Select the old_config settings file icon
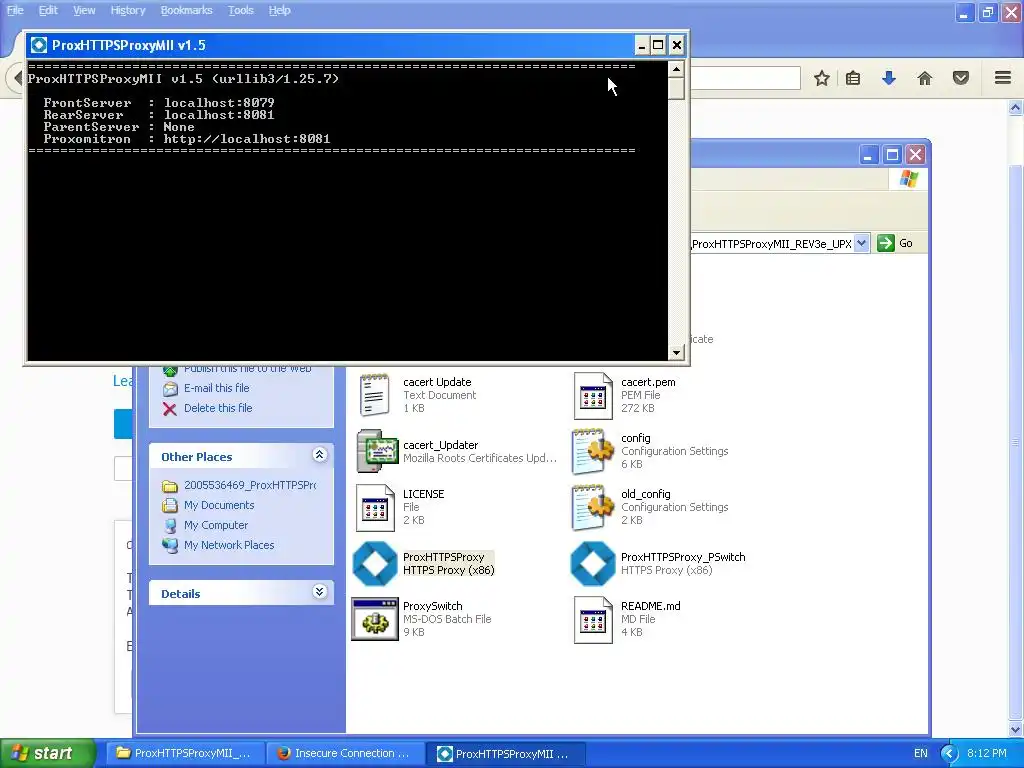1024x768 pixels. coord(592,507)
